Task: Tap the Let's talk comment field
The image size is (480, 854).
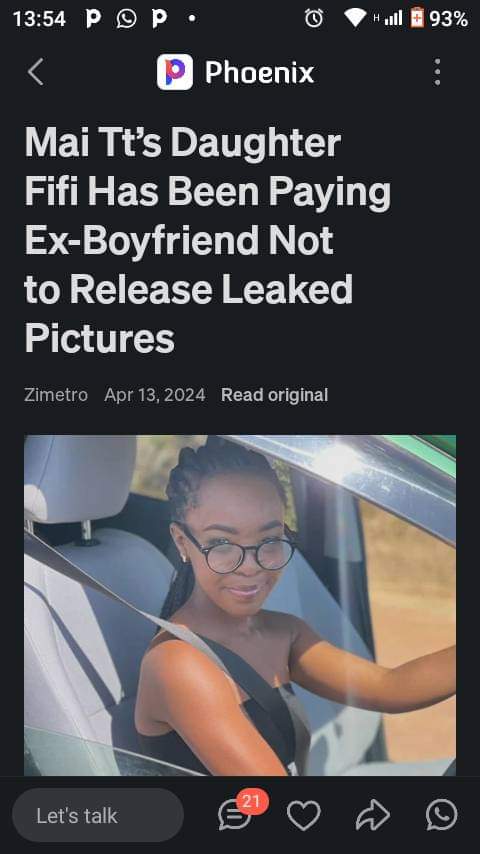Action: pos(98,815)
